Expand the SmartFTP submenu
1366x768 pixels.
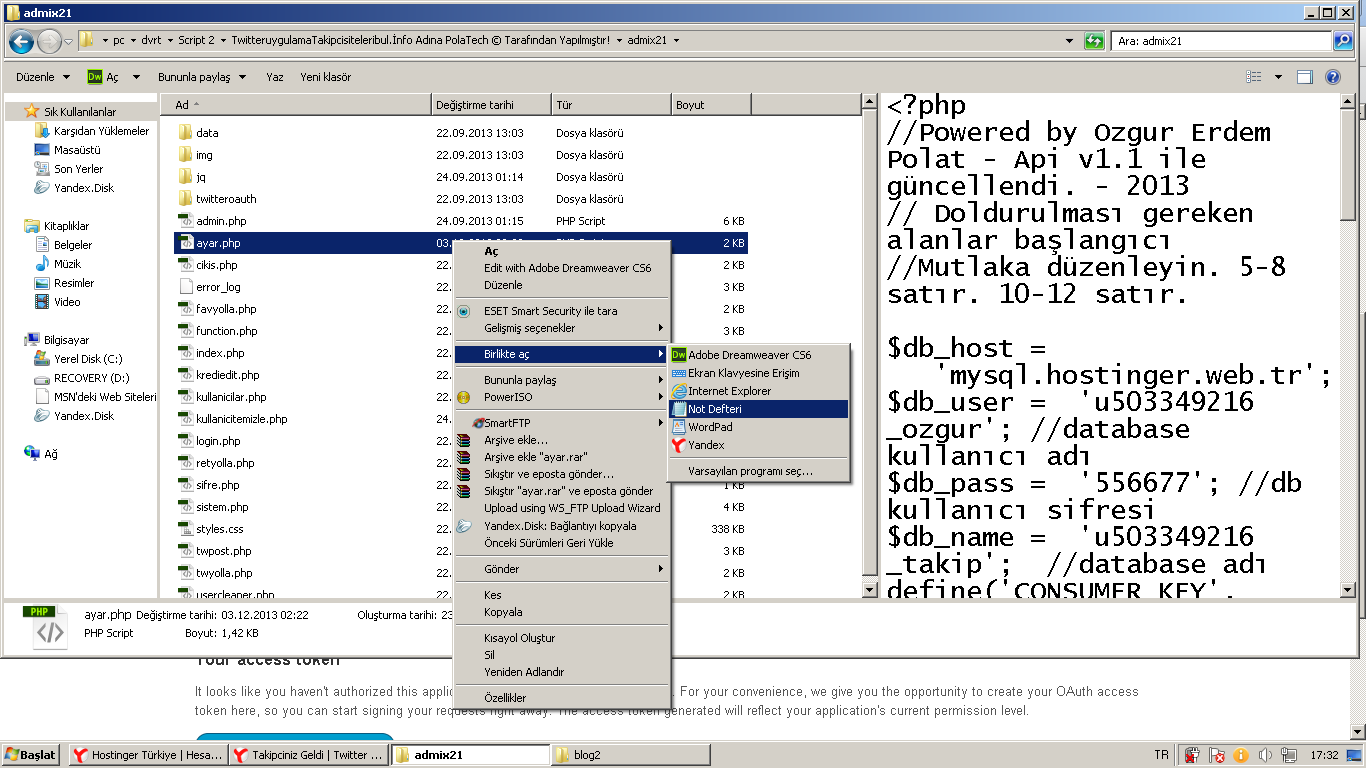coord(561,423)
